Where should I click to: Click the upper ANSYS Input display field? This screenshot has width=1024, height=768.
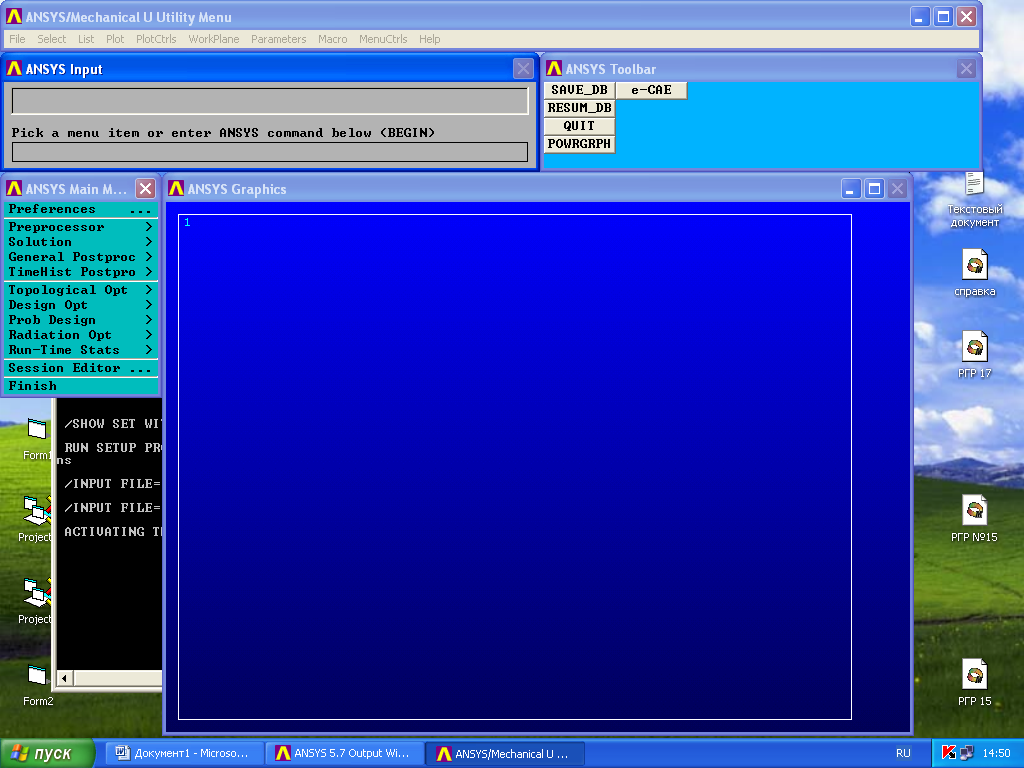coord(270,101)
